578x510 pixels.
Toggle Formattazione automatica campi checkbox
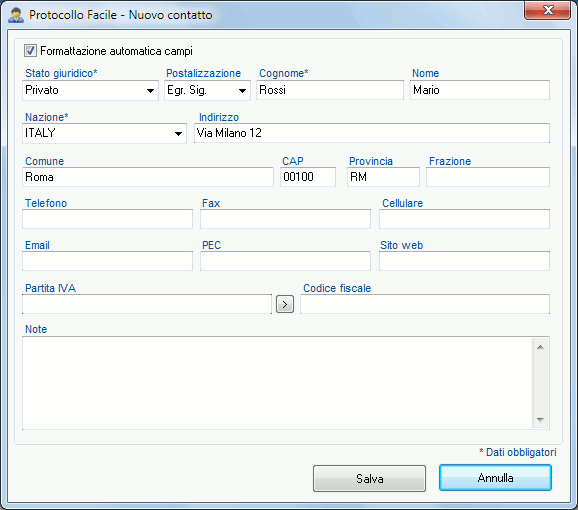[30, 50]
